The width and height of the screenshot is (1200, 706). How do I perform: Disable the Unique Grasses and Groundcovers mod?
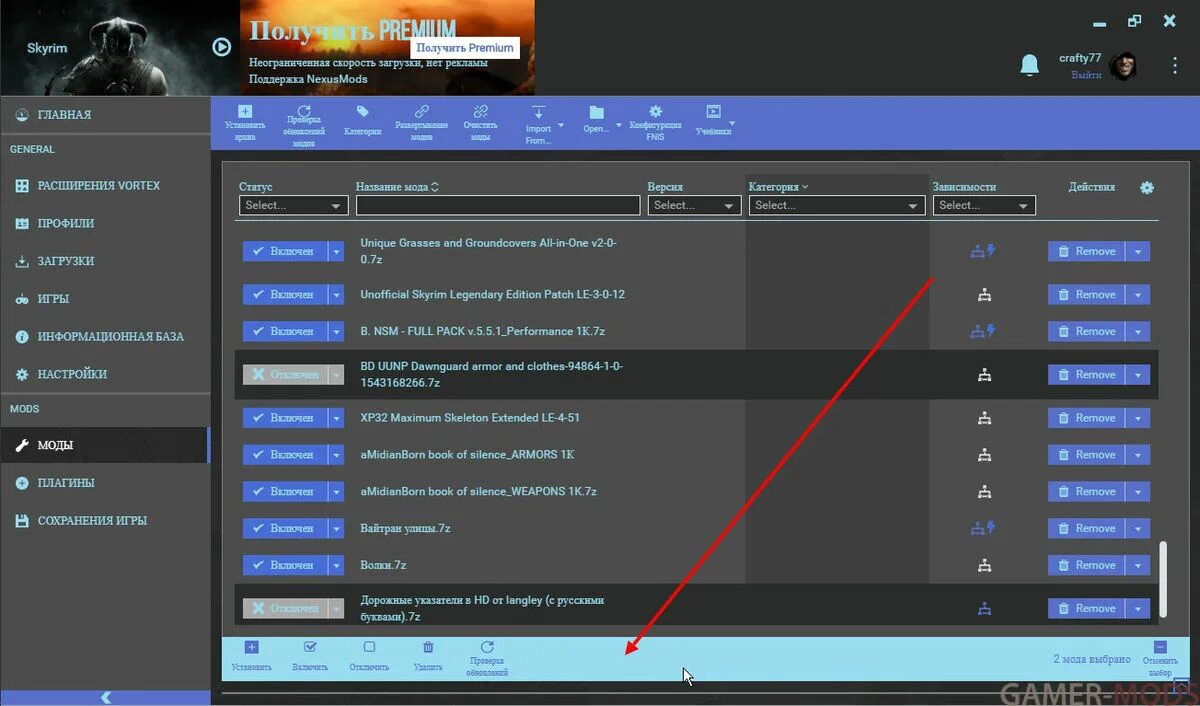point(284,251)
